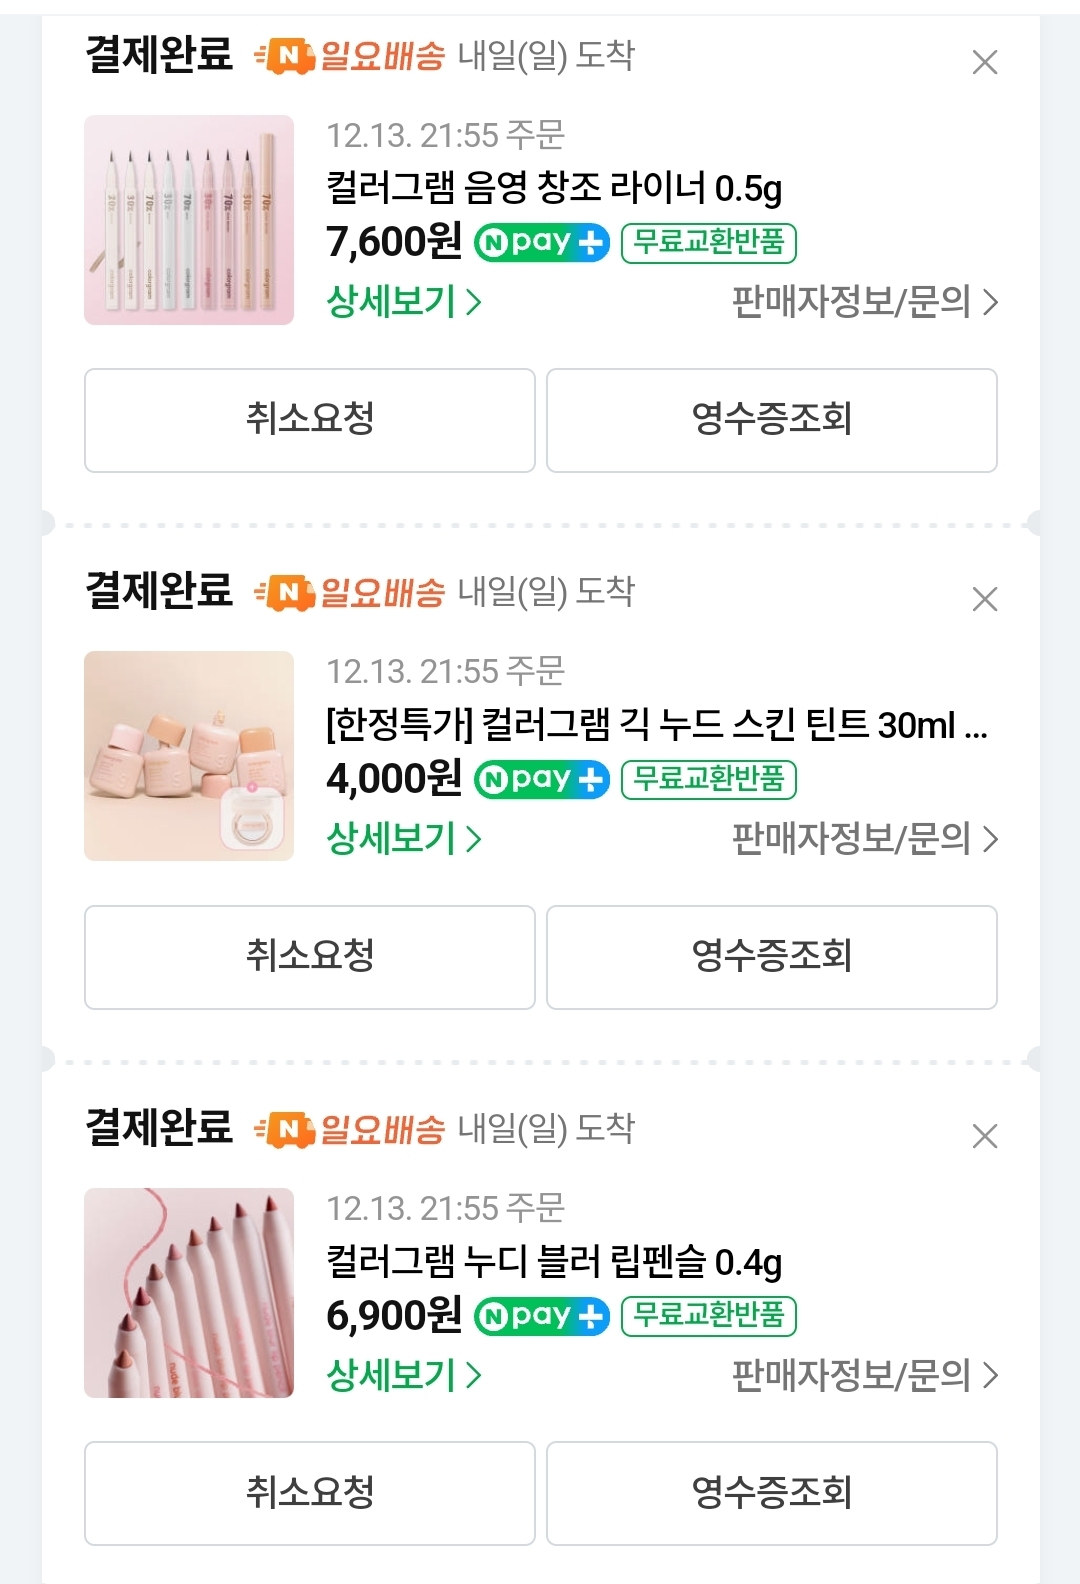Screen dimensions: 1080x1584
Task: Tap 일요배송 truck icon on third order
Action: (284, 1130)
